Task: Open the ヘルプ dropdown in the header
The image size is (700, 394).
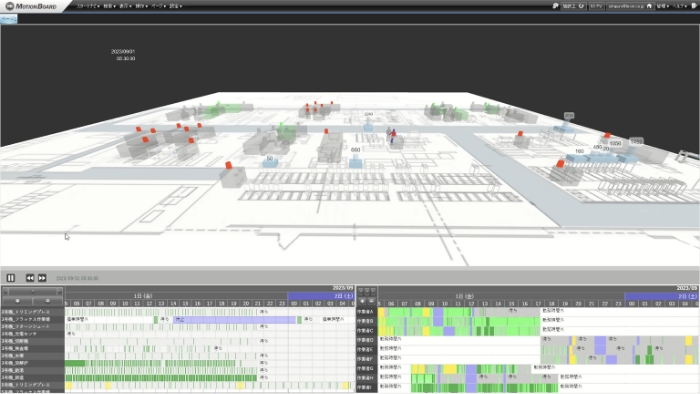Action: 679,6
